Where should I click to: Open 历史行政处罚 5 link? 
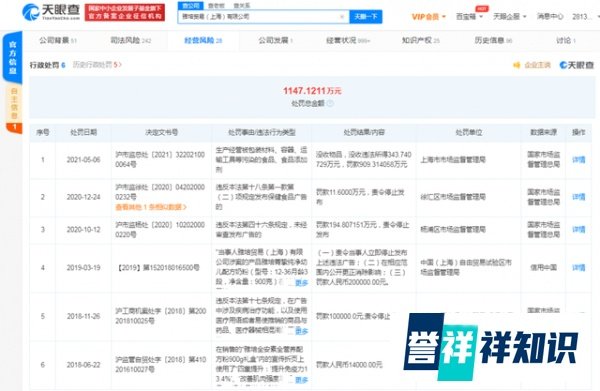pos(97,65)
